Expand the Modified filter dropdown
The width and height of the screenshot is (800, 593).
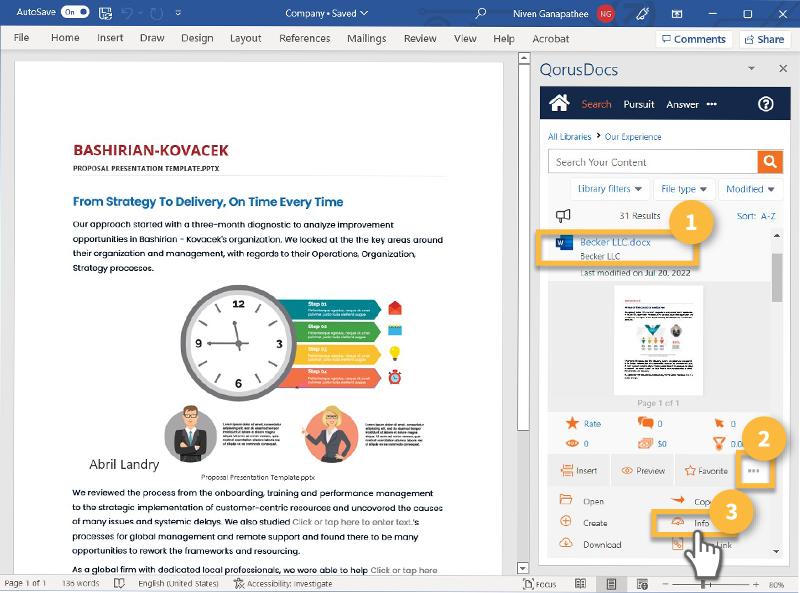click(749, 189)
